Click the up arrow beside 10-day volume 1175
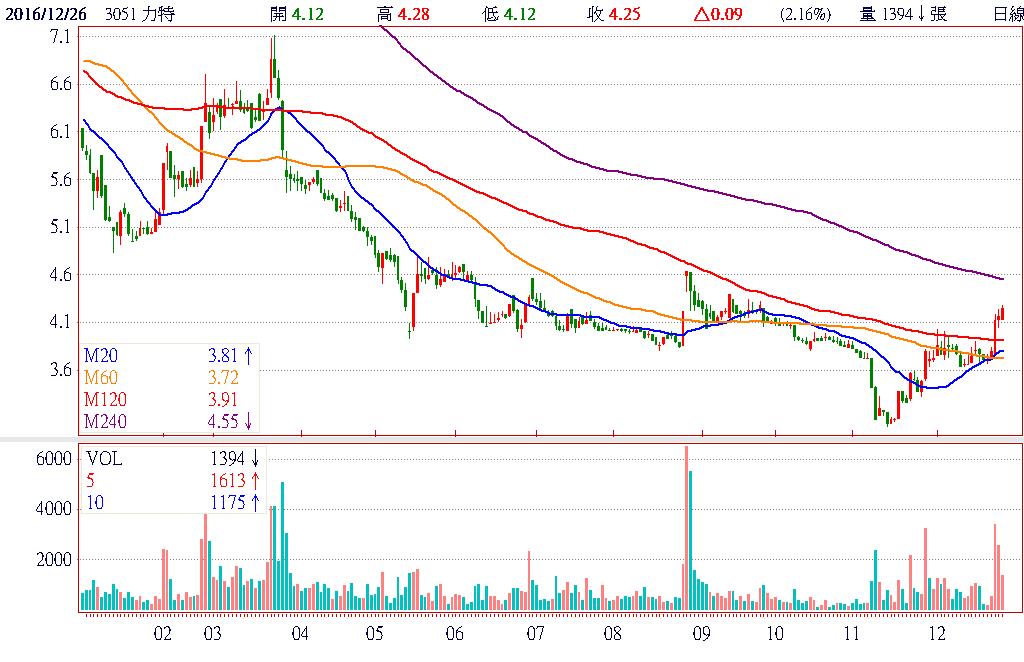The height and width of the screenshot is (662, 1024). point(255,502)
